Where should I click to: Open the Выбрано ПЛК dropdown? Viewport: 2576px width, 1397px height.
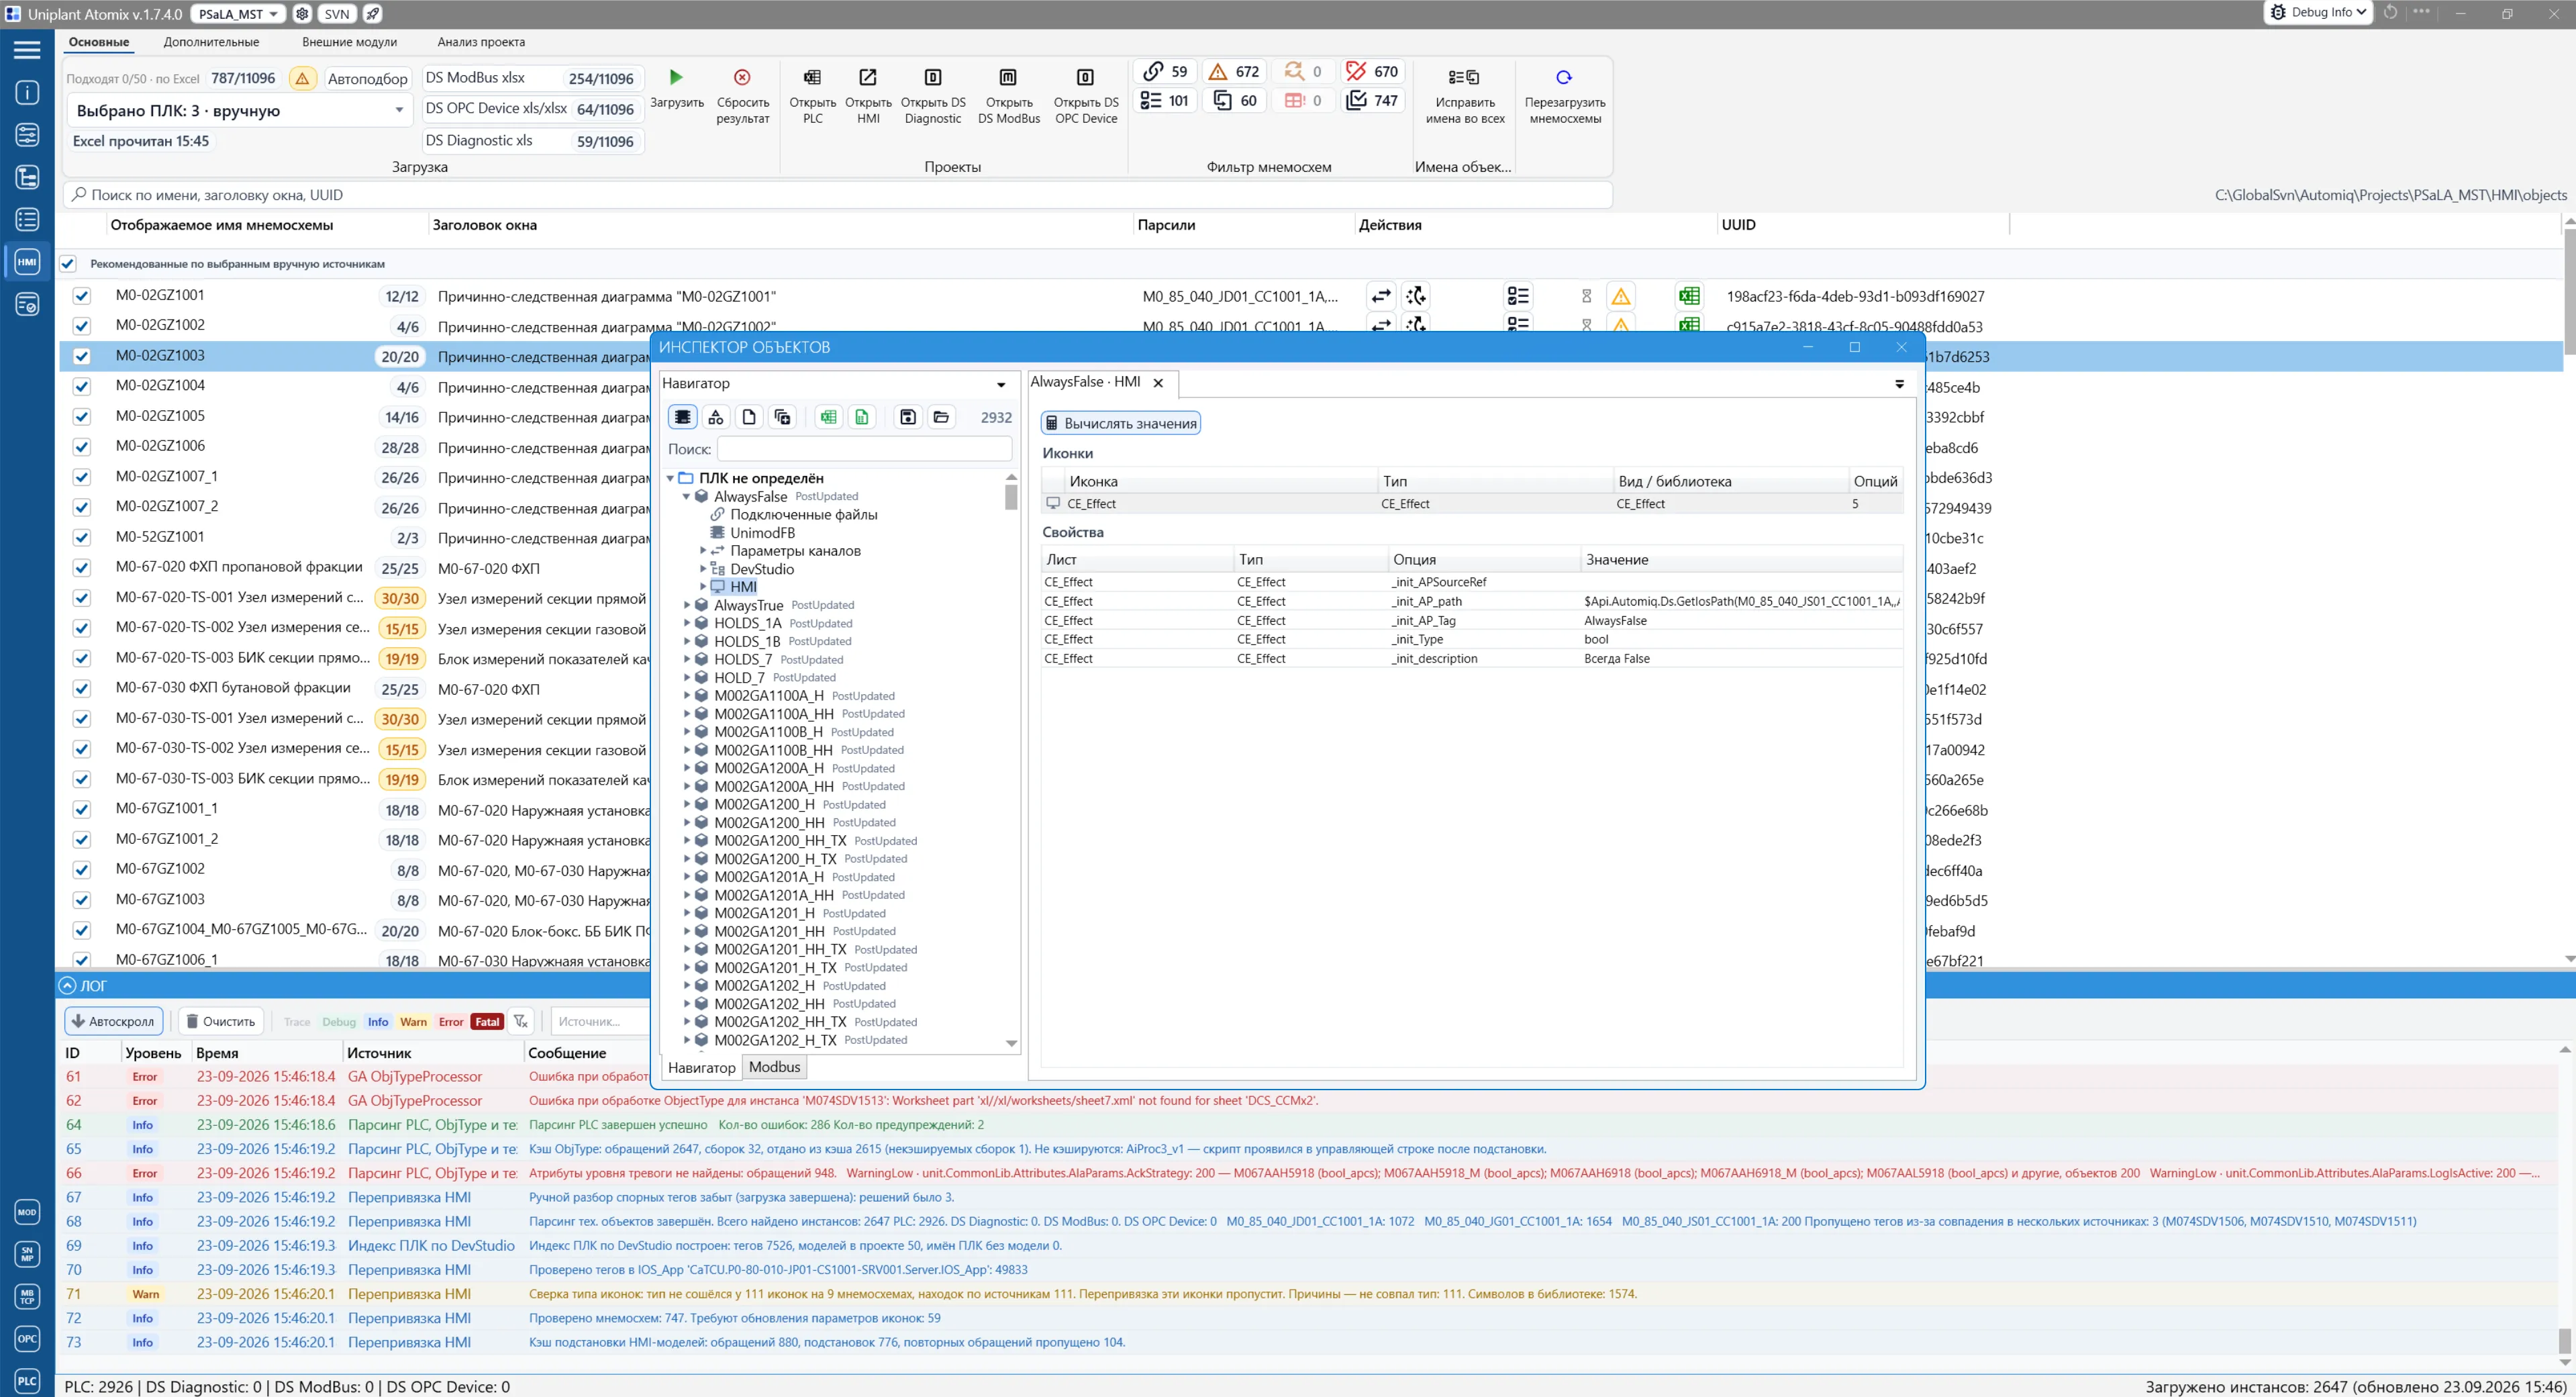tap(240, 111)
